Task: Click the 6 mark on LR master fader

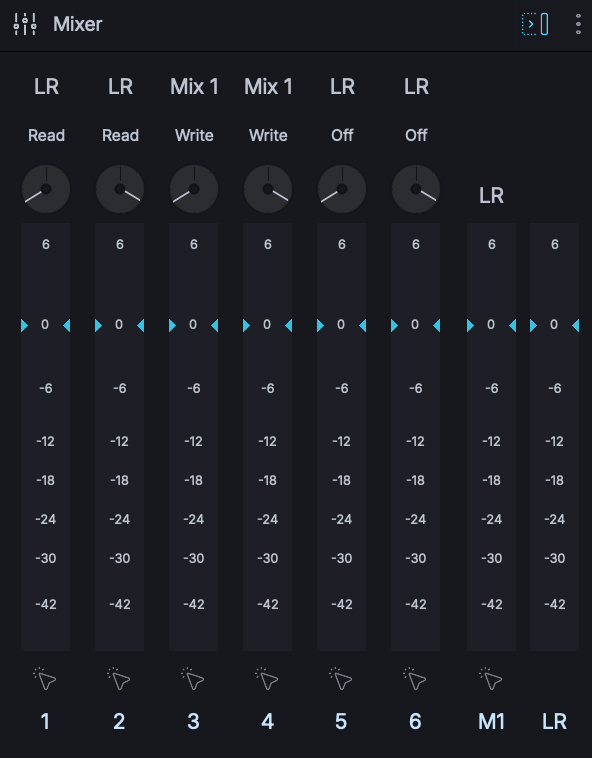Action: coord(555,245)
